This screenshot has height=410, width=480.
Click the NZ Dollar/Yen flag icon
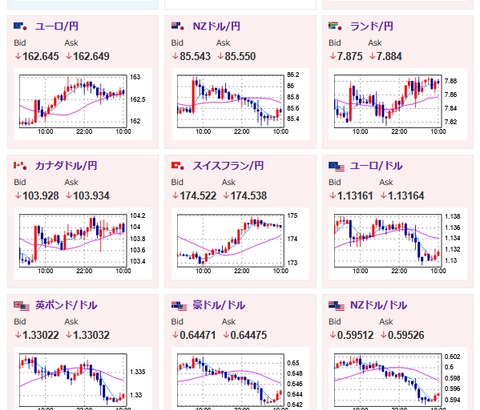click(178, 26)
